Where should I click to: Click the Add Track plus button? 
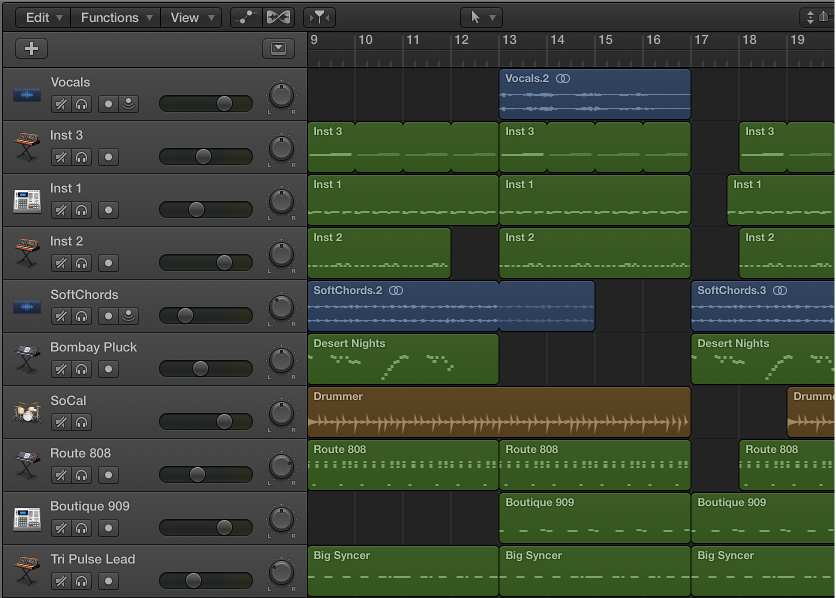[x=30, y=48]
